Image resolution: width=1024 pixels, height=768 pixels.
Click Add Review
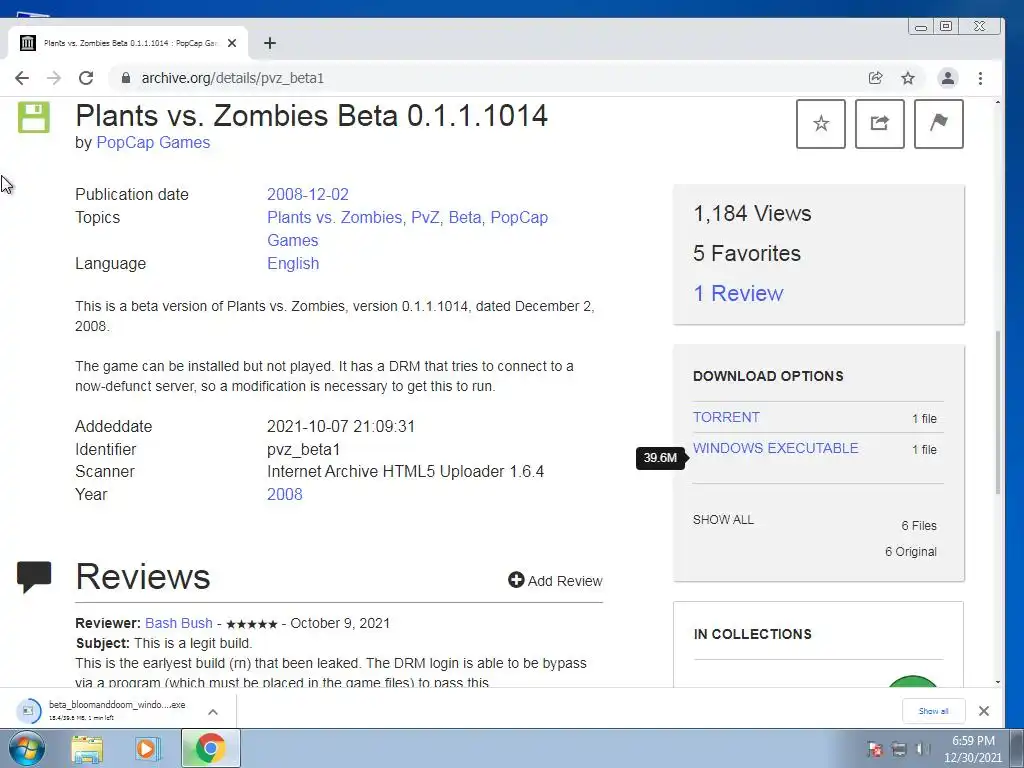(x=555, y=581)
